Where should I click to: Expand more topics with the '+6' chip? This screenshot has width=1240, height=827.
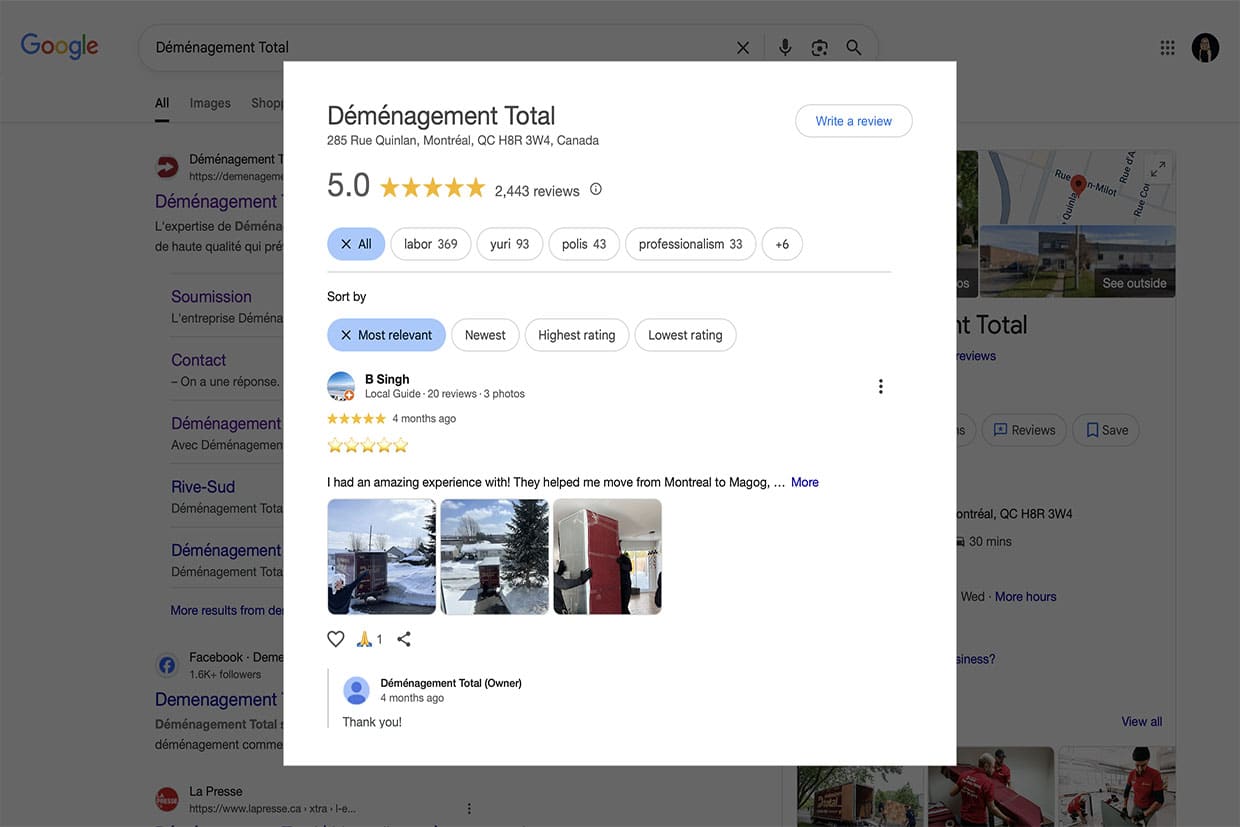click(x=782, y=244)
